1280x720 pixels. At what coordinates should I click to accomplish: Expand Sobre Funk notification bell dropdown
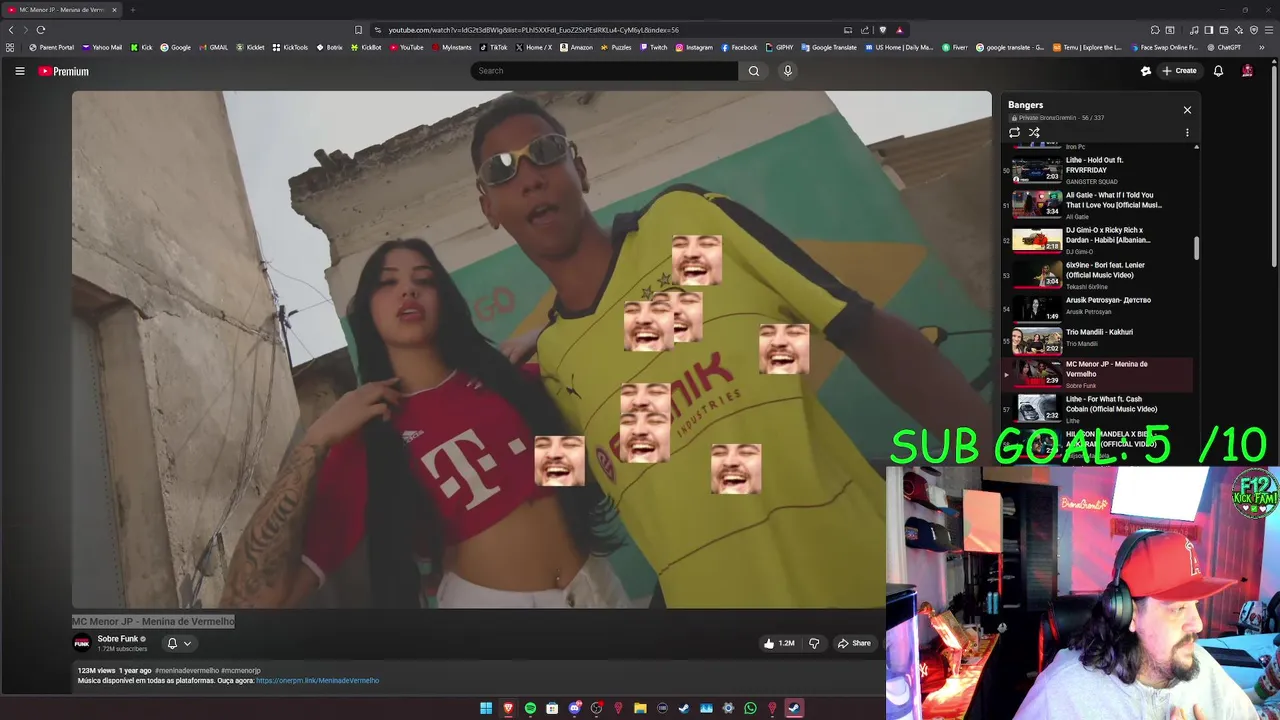click(x=179, y=643)
